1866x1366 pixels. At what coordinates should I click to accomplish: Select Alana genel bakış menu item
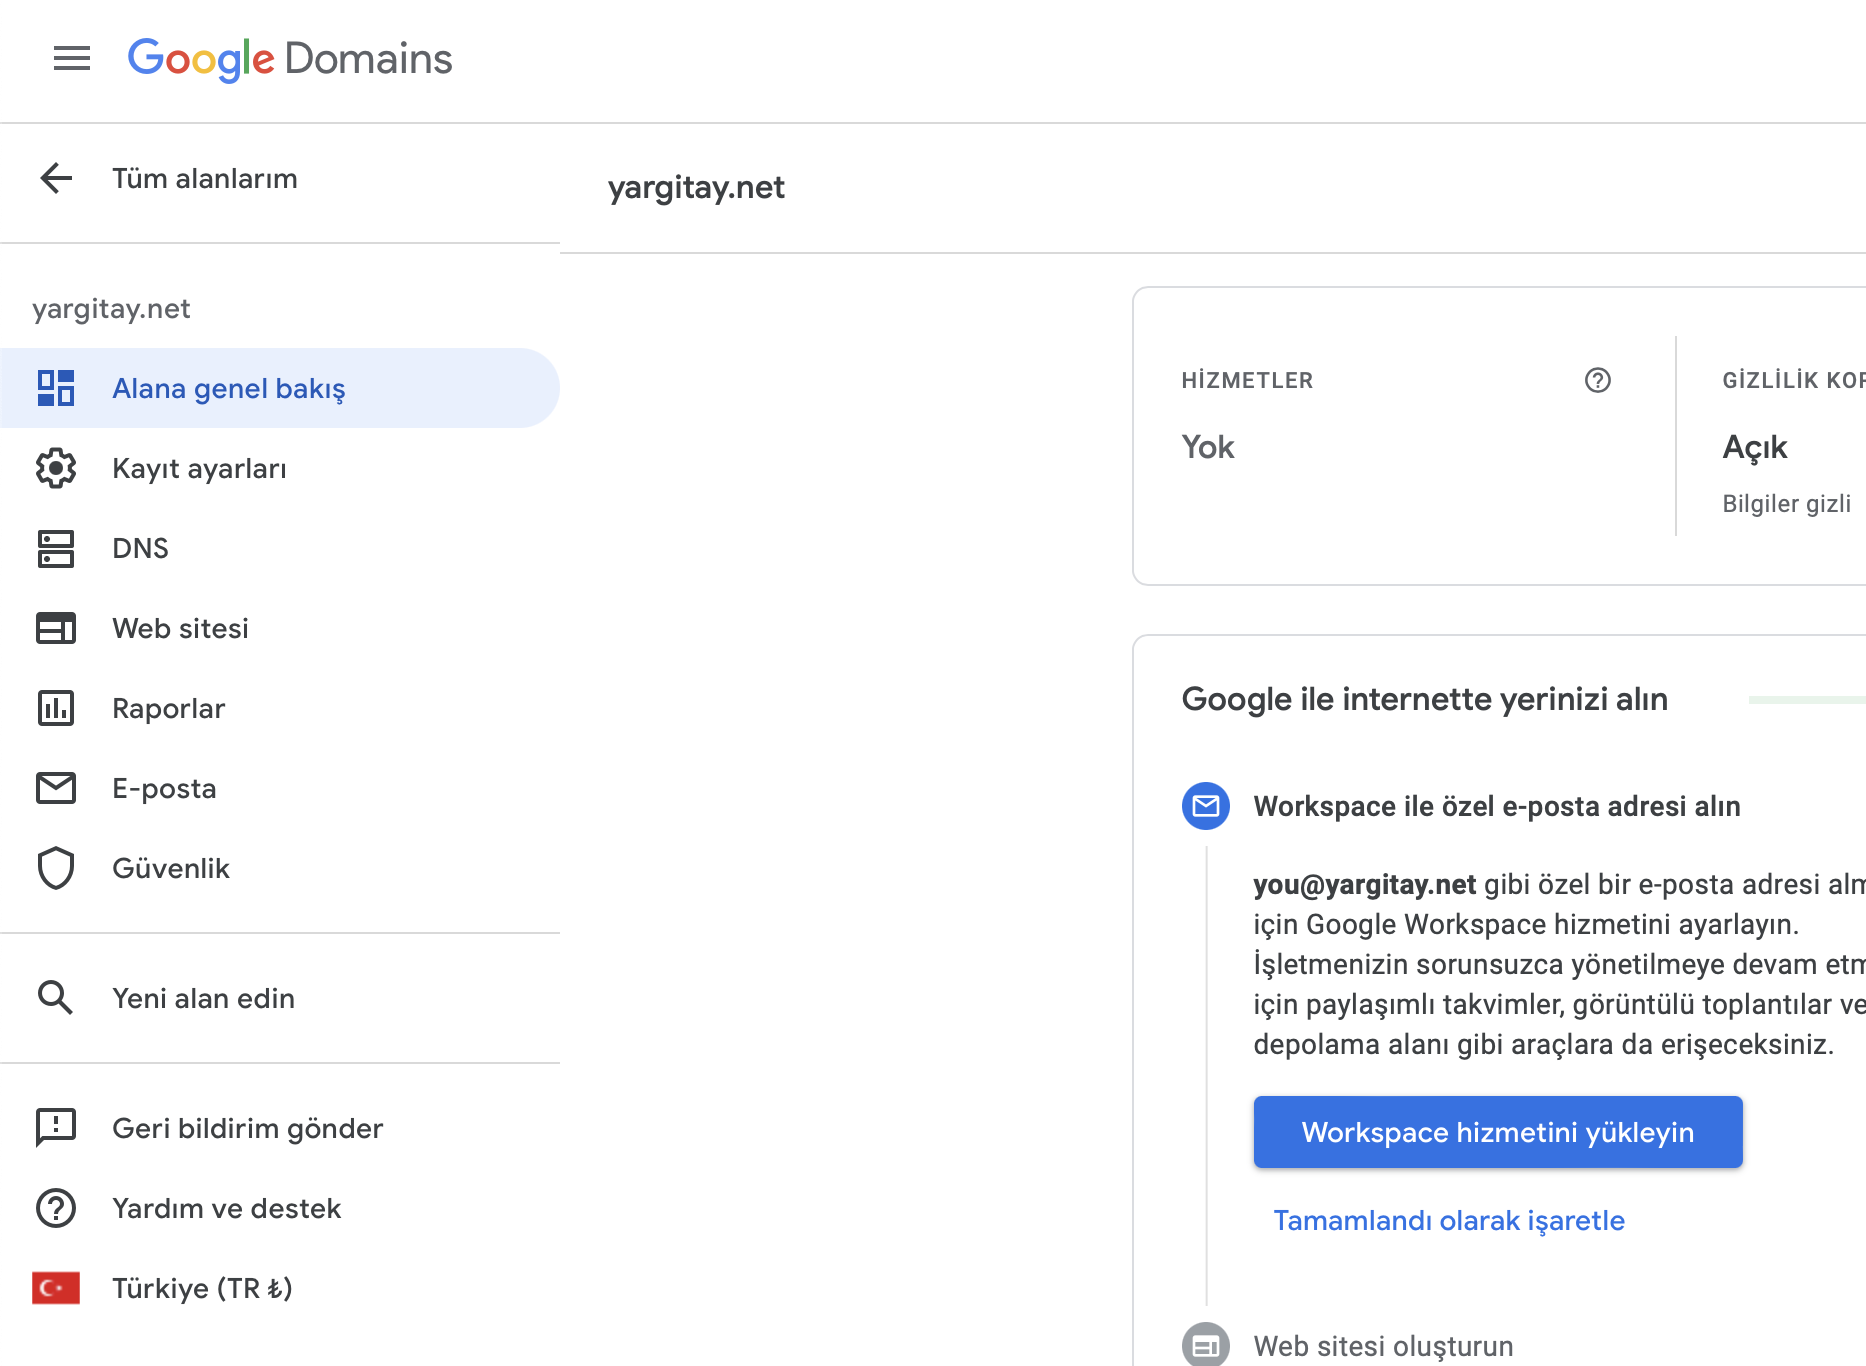pyautogui.click(x=280, y=388)
